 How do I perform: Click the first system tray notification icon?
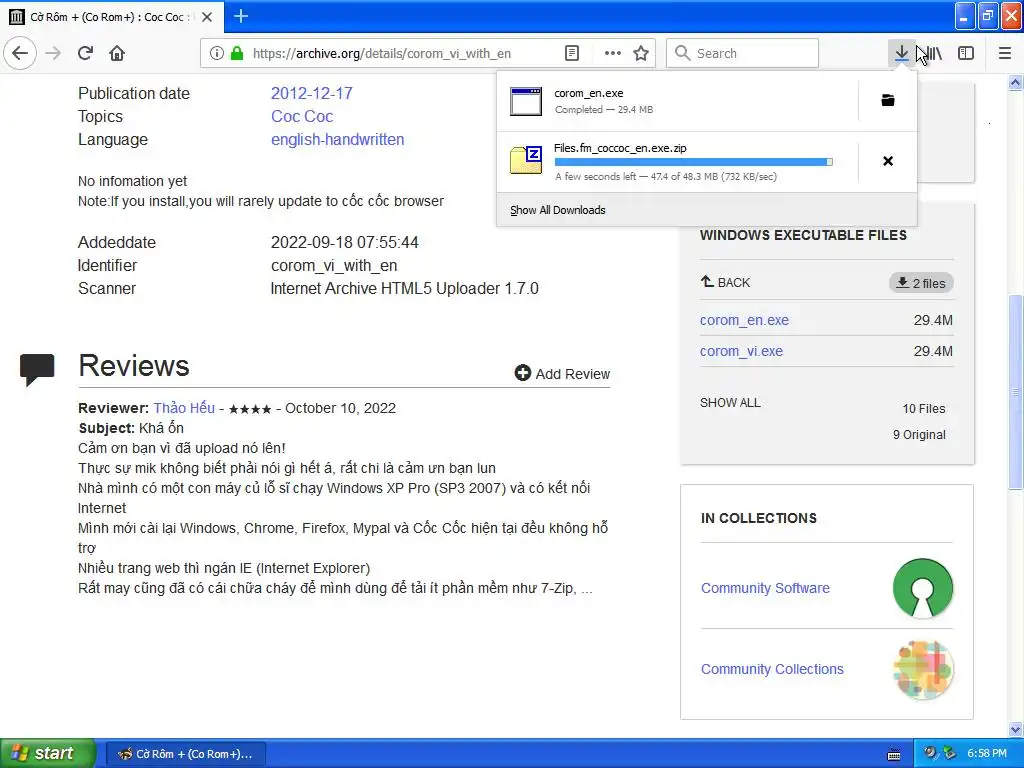point(930,753)
